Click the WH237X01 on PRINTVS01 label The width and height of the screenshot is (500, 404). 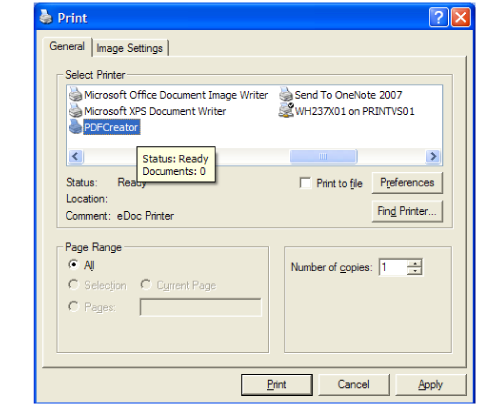coord(355,111)
